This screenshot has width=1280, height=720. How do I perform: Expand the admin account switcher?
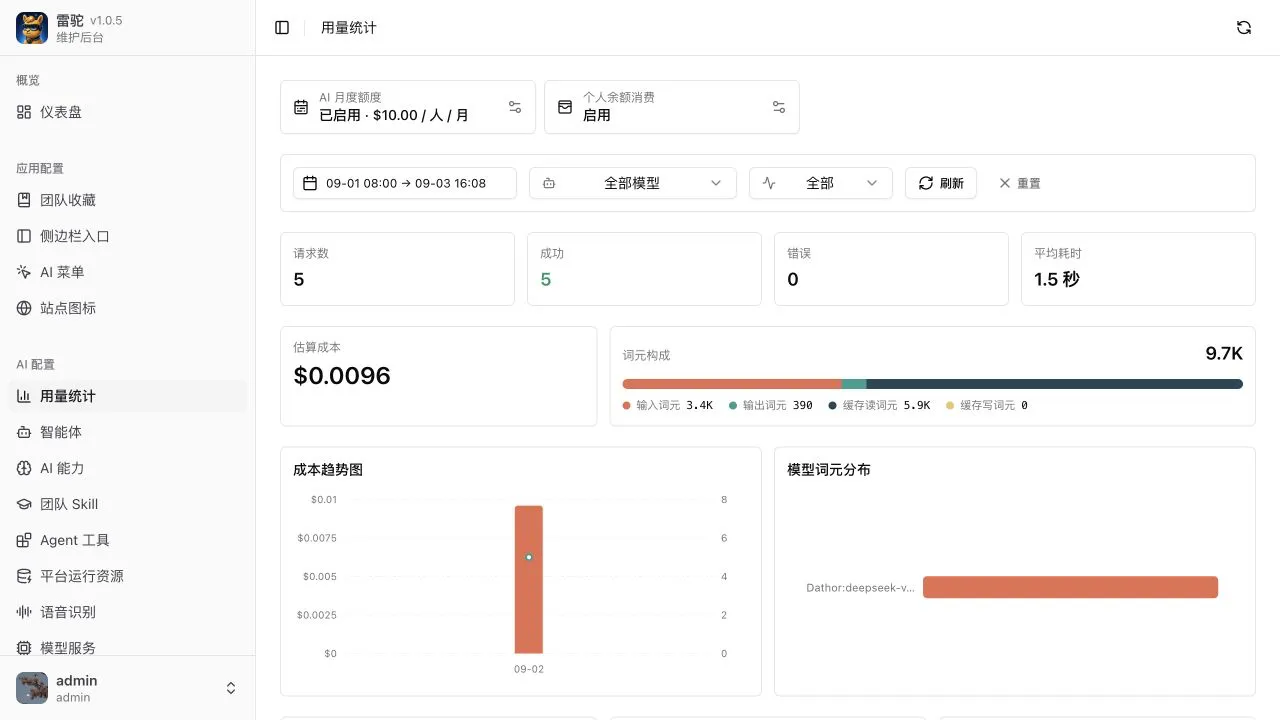231,688
